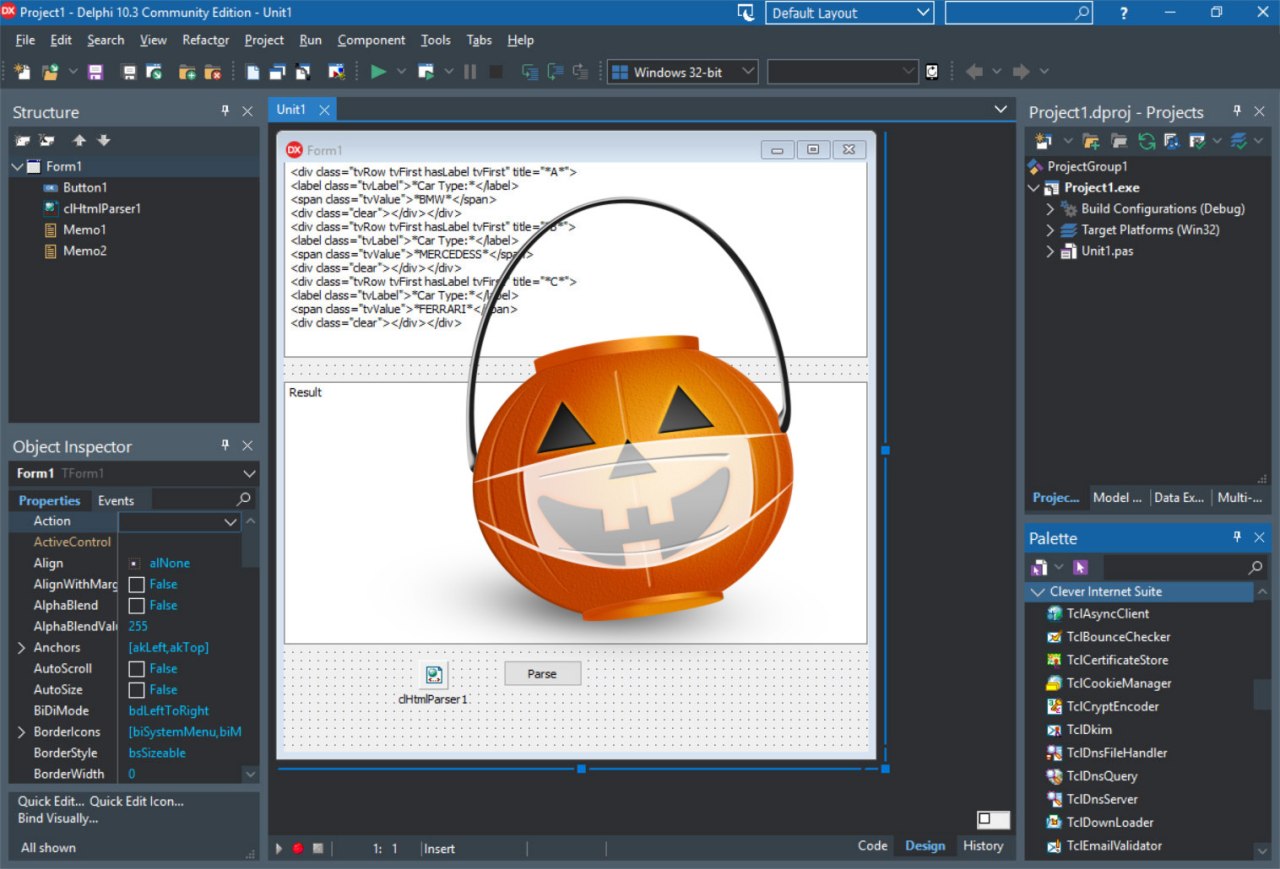The height and width of the screenshot is (869, 1280).
Task: Click the Run Without Debugging icon
Action: pyautogui.click(x=426, y=72)
